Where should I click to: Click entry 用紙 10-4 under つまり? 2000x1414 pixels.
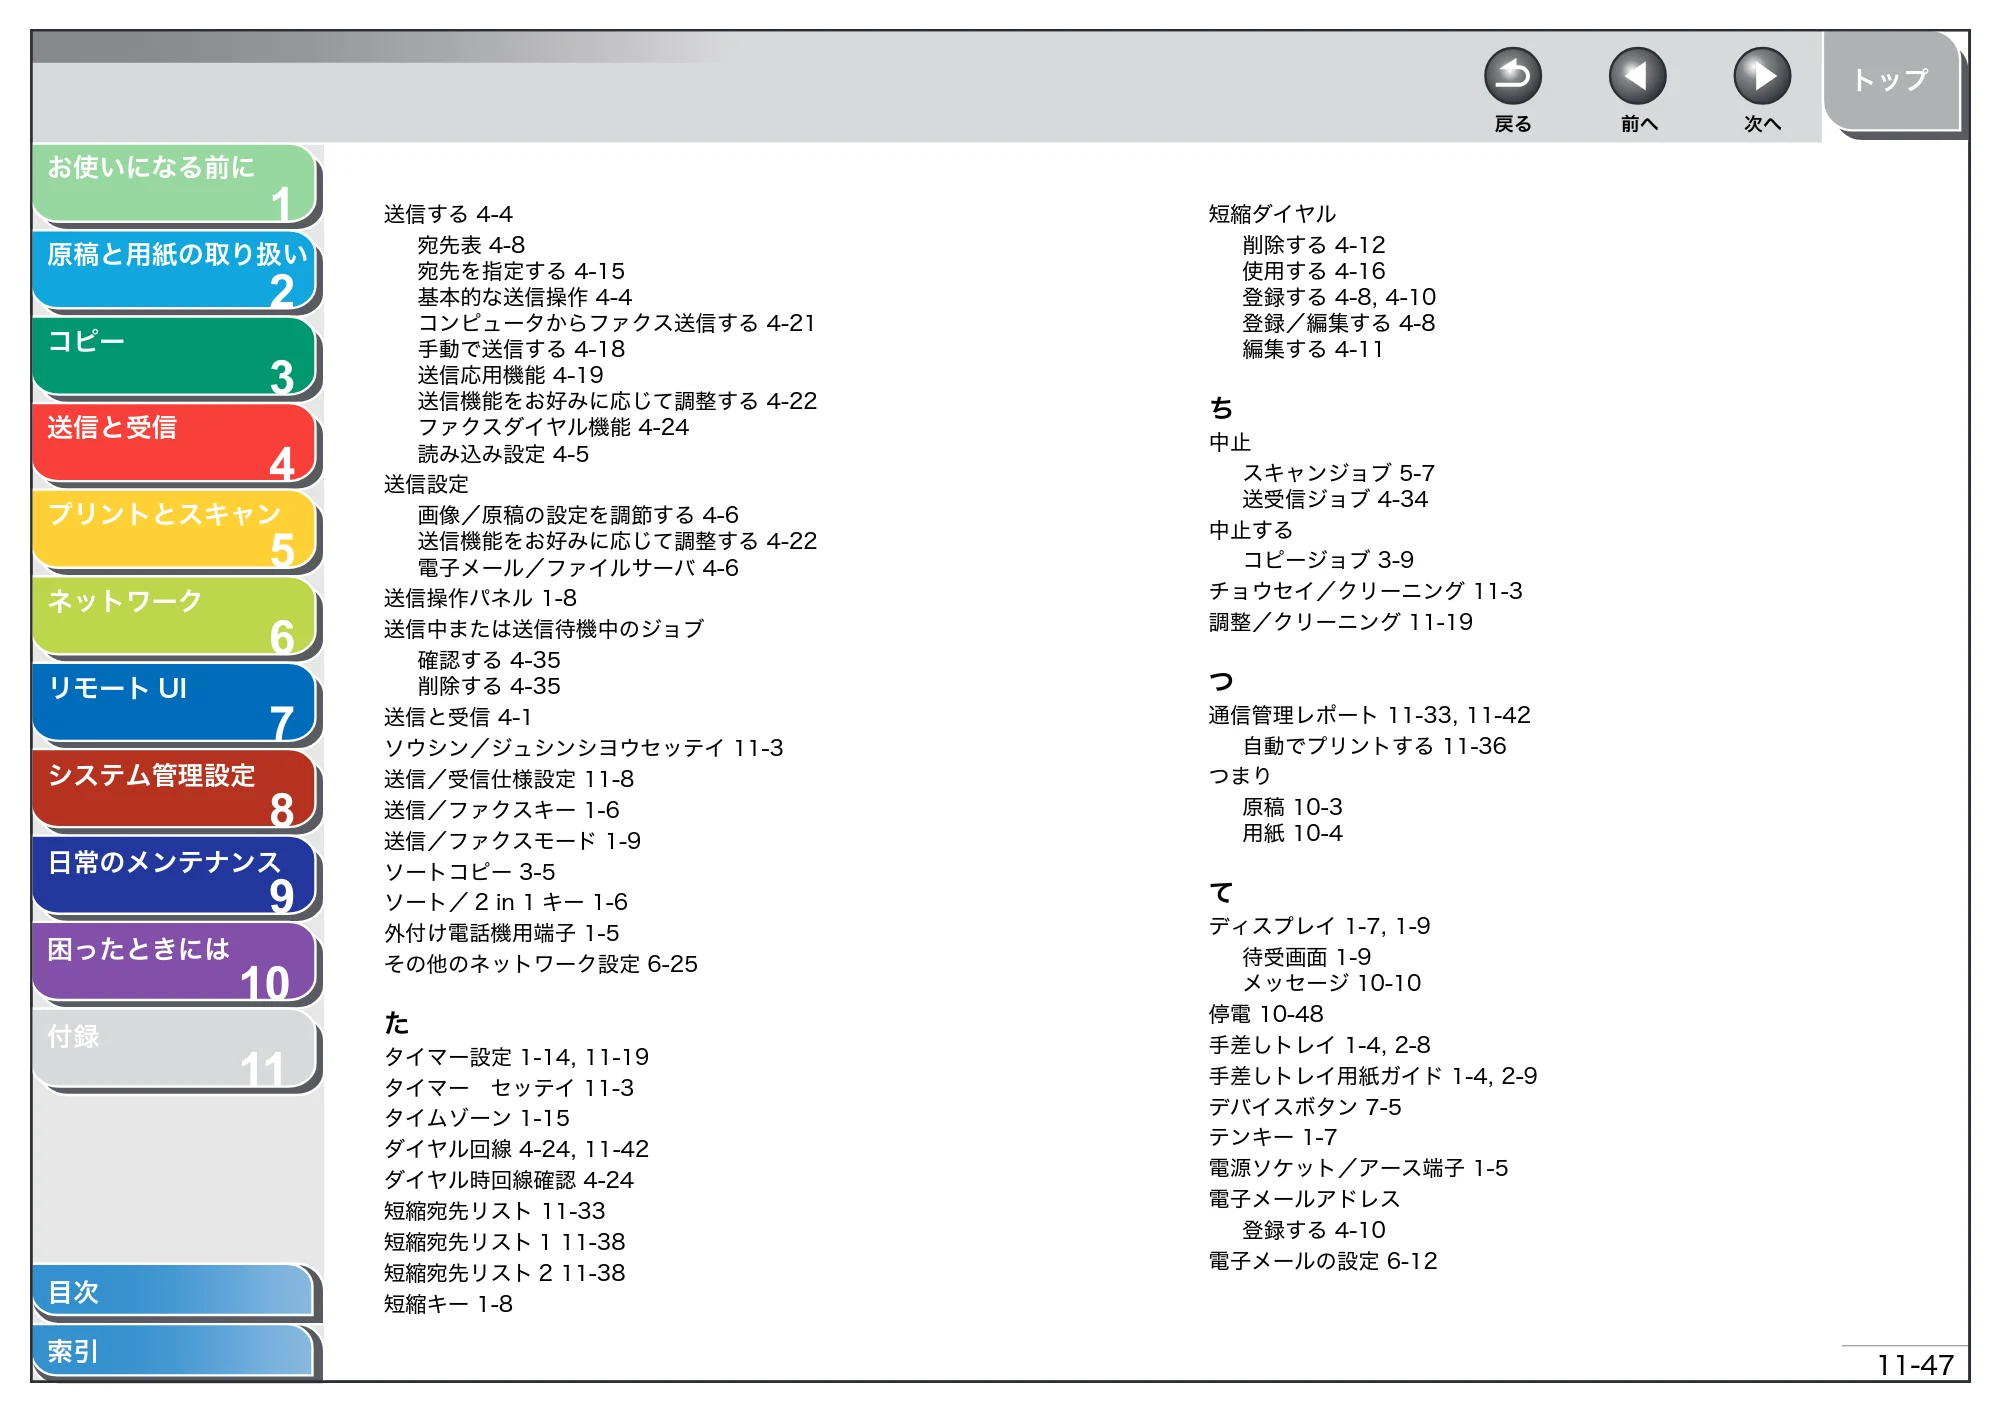(x=1292, y=833)
